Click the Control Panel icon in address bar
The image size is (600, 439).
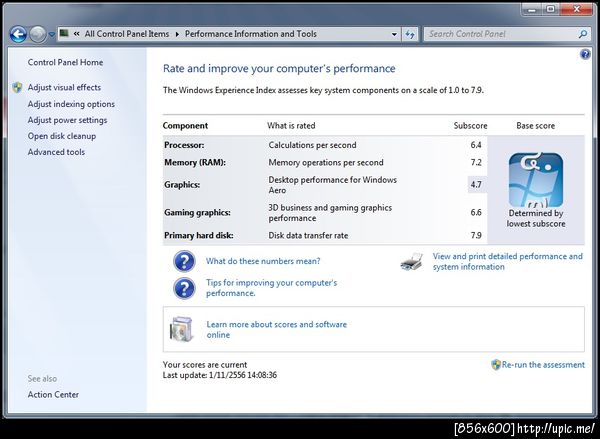(64, 33)
